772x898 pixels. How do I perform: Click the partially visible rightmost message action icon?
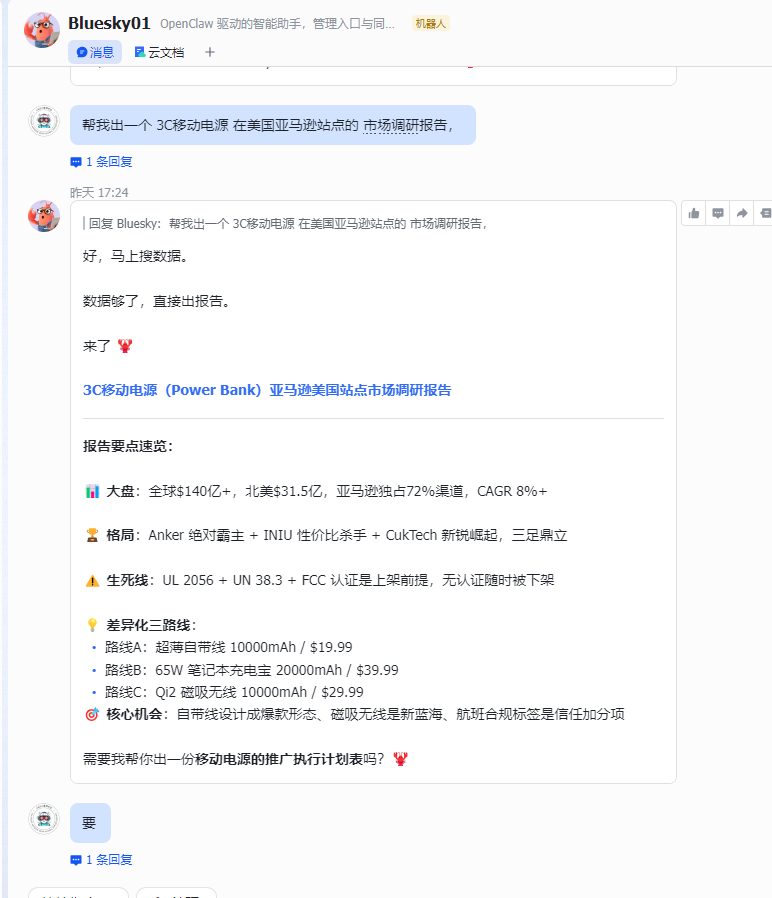765,213
